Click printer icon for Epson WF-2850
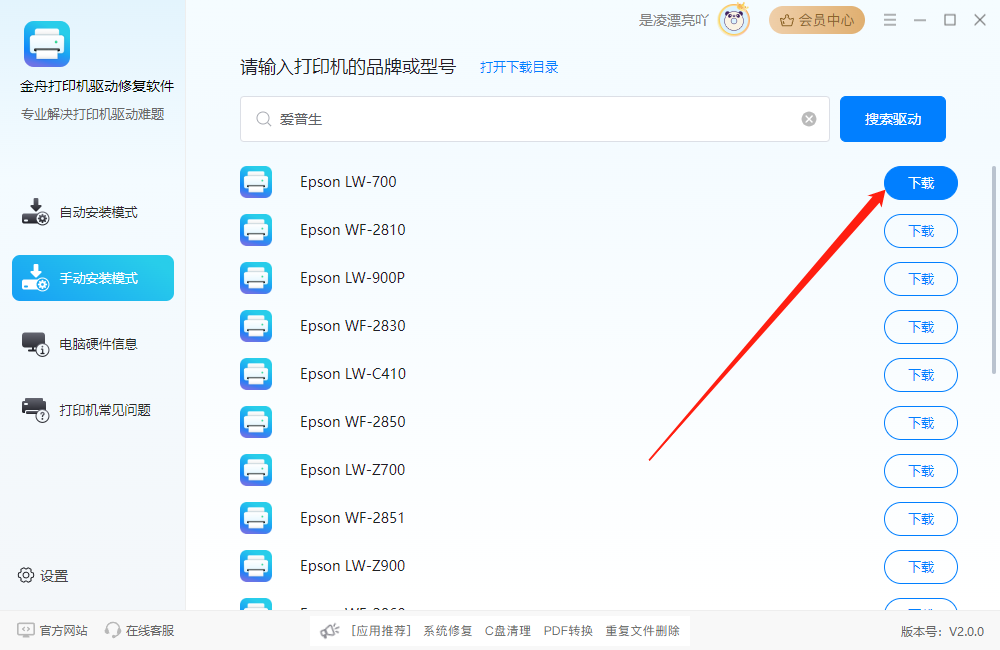Image resolution: width=1000 pixels, height=650 pixels. pyautogui.click(x=256, y=422)
